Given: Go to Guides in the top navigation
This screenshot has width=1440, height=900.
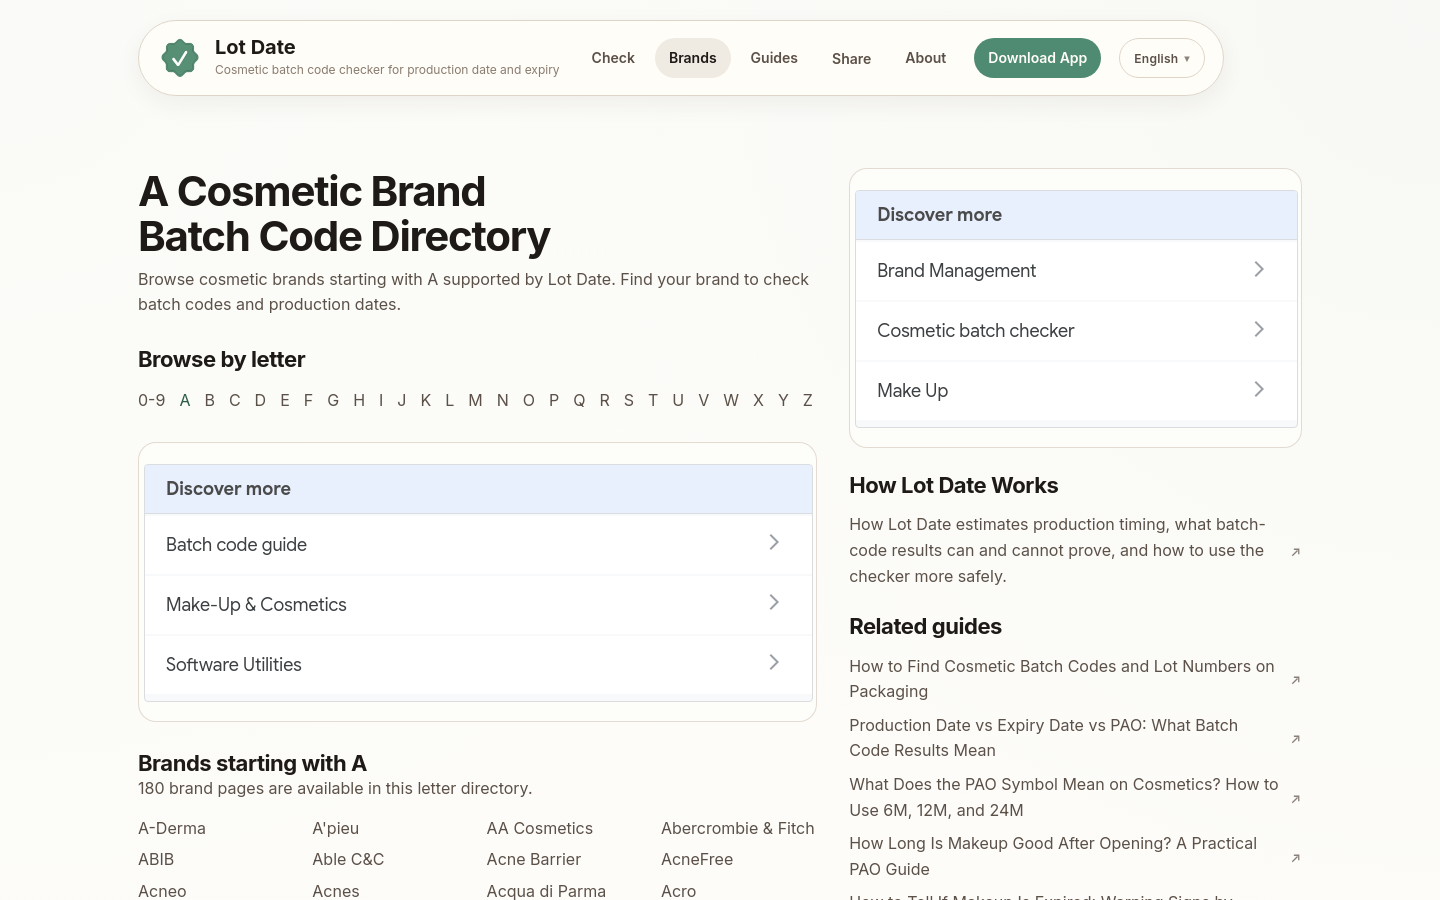Looking at the screenshot, I should pos(774,58).
